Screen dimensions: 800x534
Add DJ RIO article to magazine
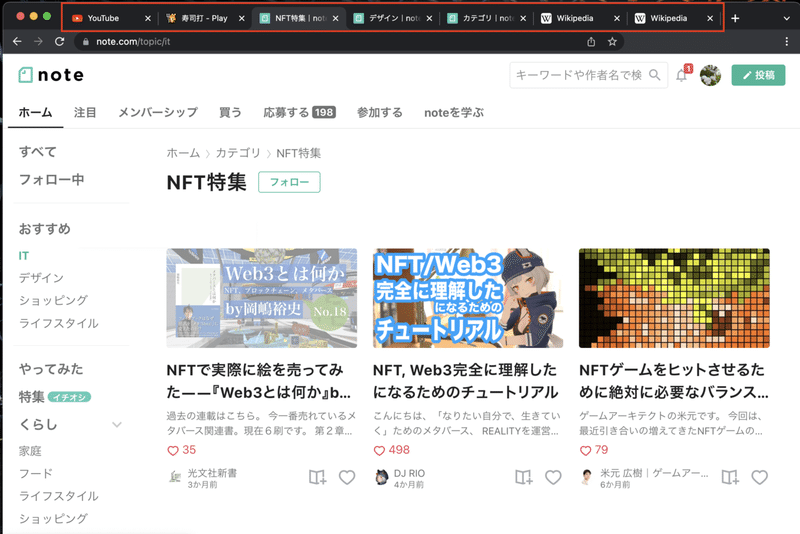[523, 477]
